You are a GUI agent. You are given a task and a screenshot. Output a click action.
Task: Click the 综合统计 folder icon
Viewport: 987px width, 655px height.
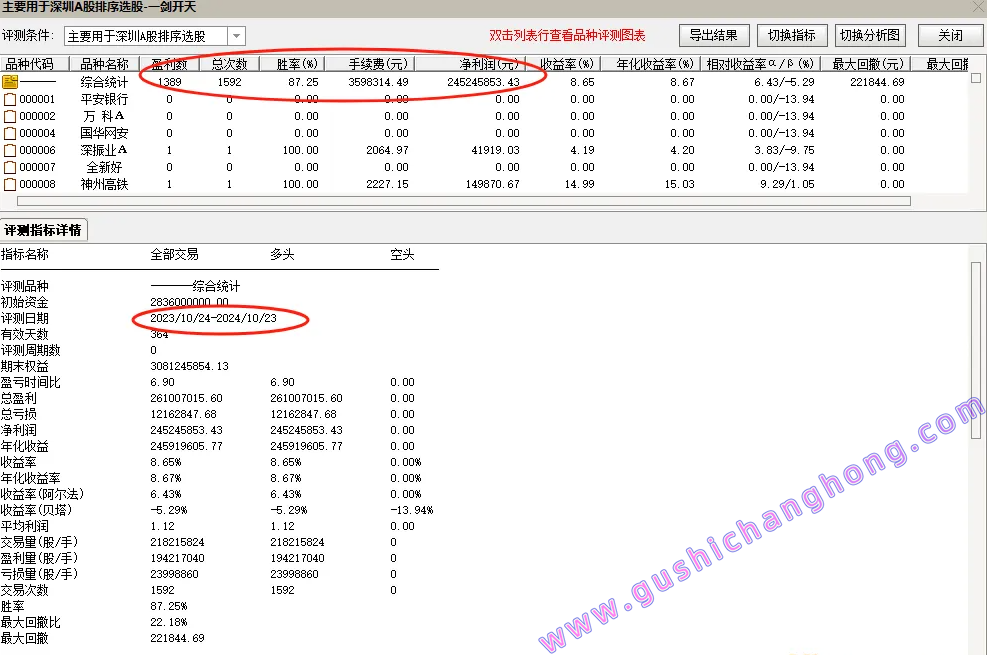pos(10,82)
